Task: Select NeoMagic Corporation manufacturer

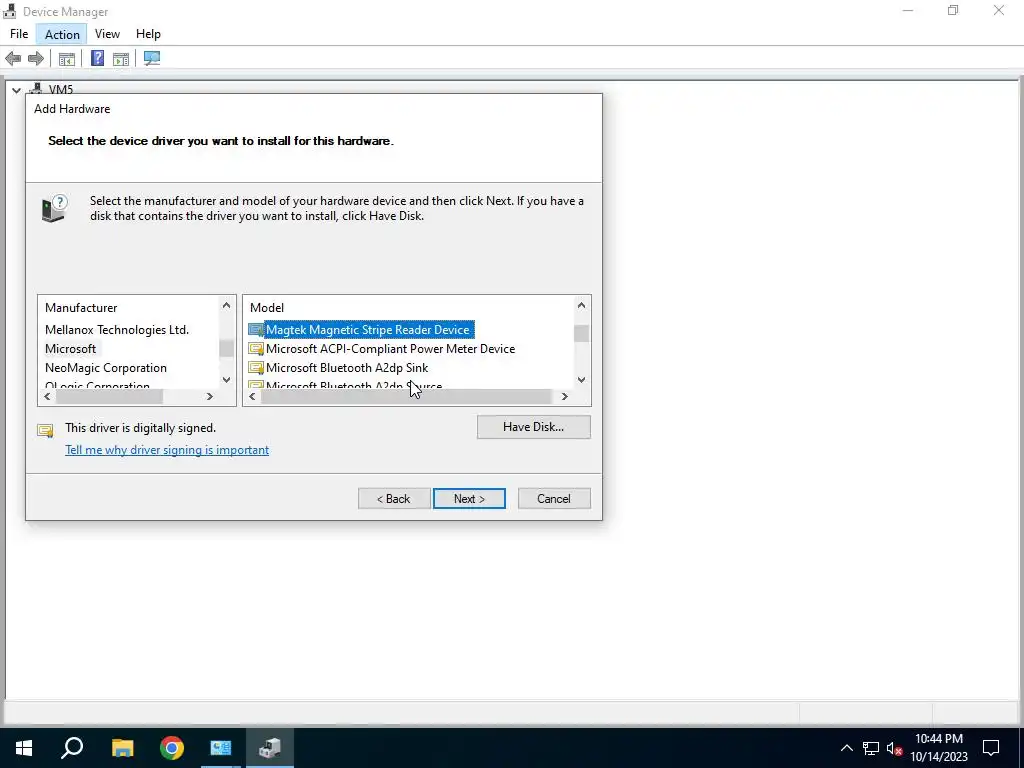Action: click(x=106, y=368)
